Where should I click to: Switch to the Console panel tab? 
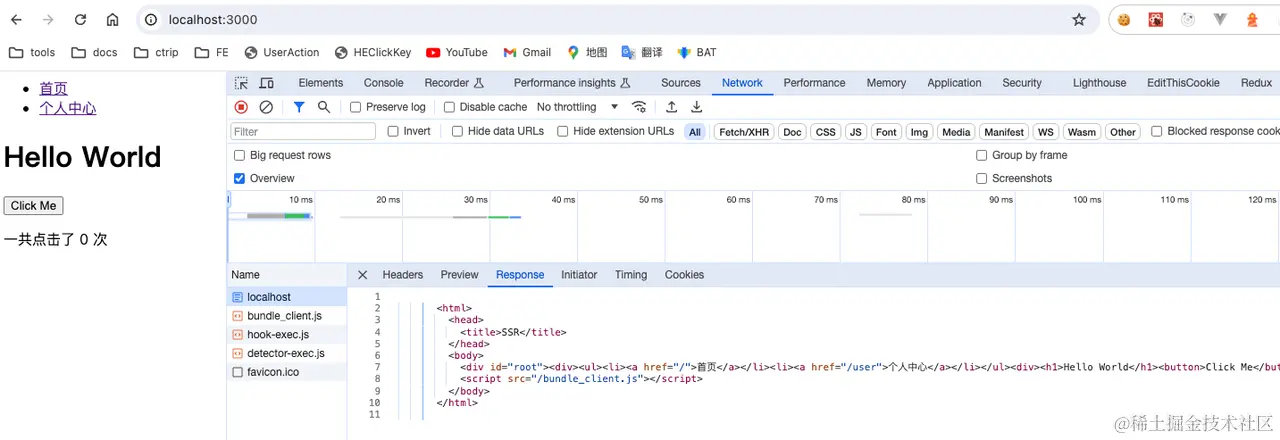384,83
